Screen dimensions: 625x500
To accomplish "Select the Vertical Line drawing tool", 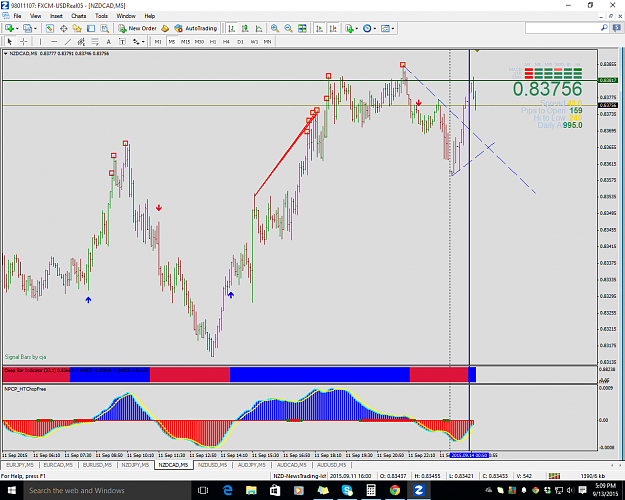I will 40,41.
